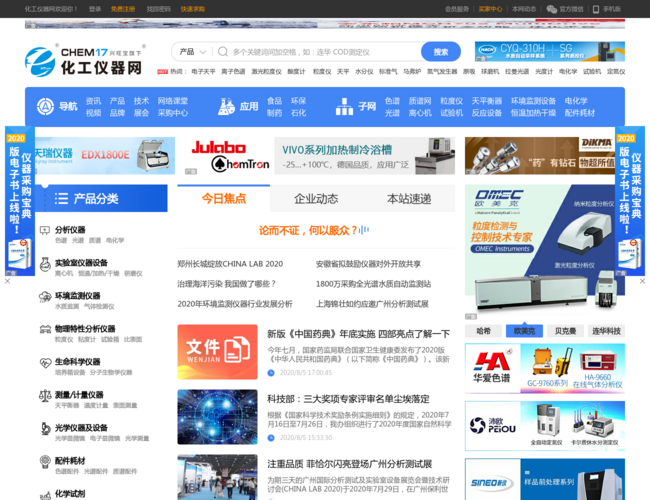650x500 pixels.
Task: Open 网络课堂 in the navigation bar
Action: (x=173, y=101)
